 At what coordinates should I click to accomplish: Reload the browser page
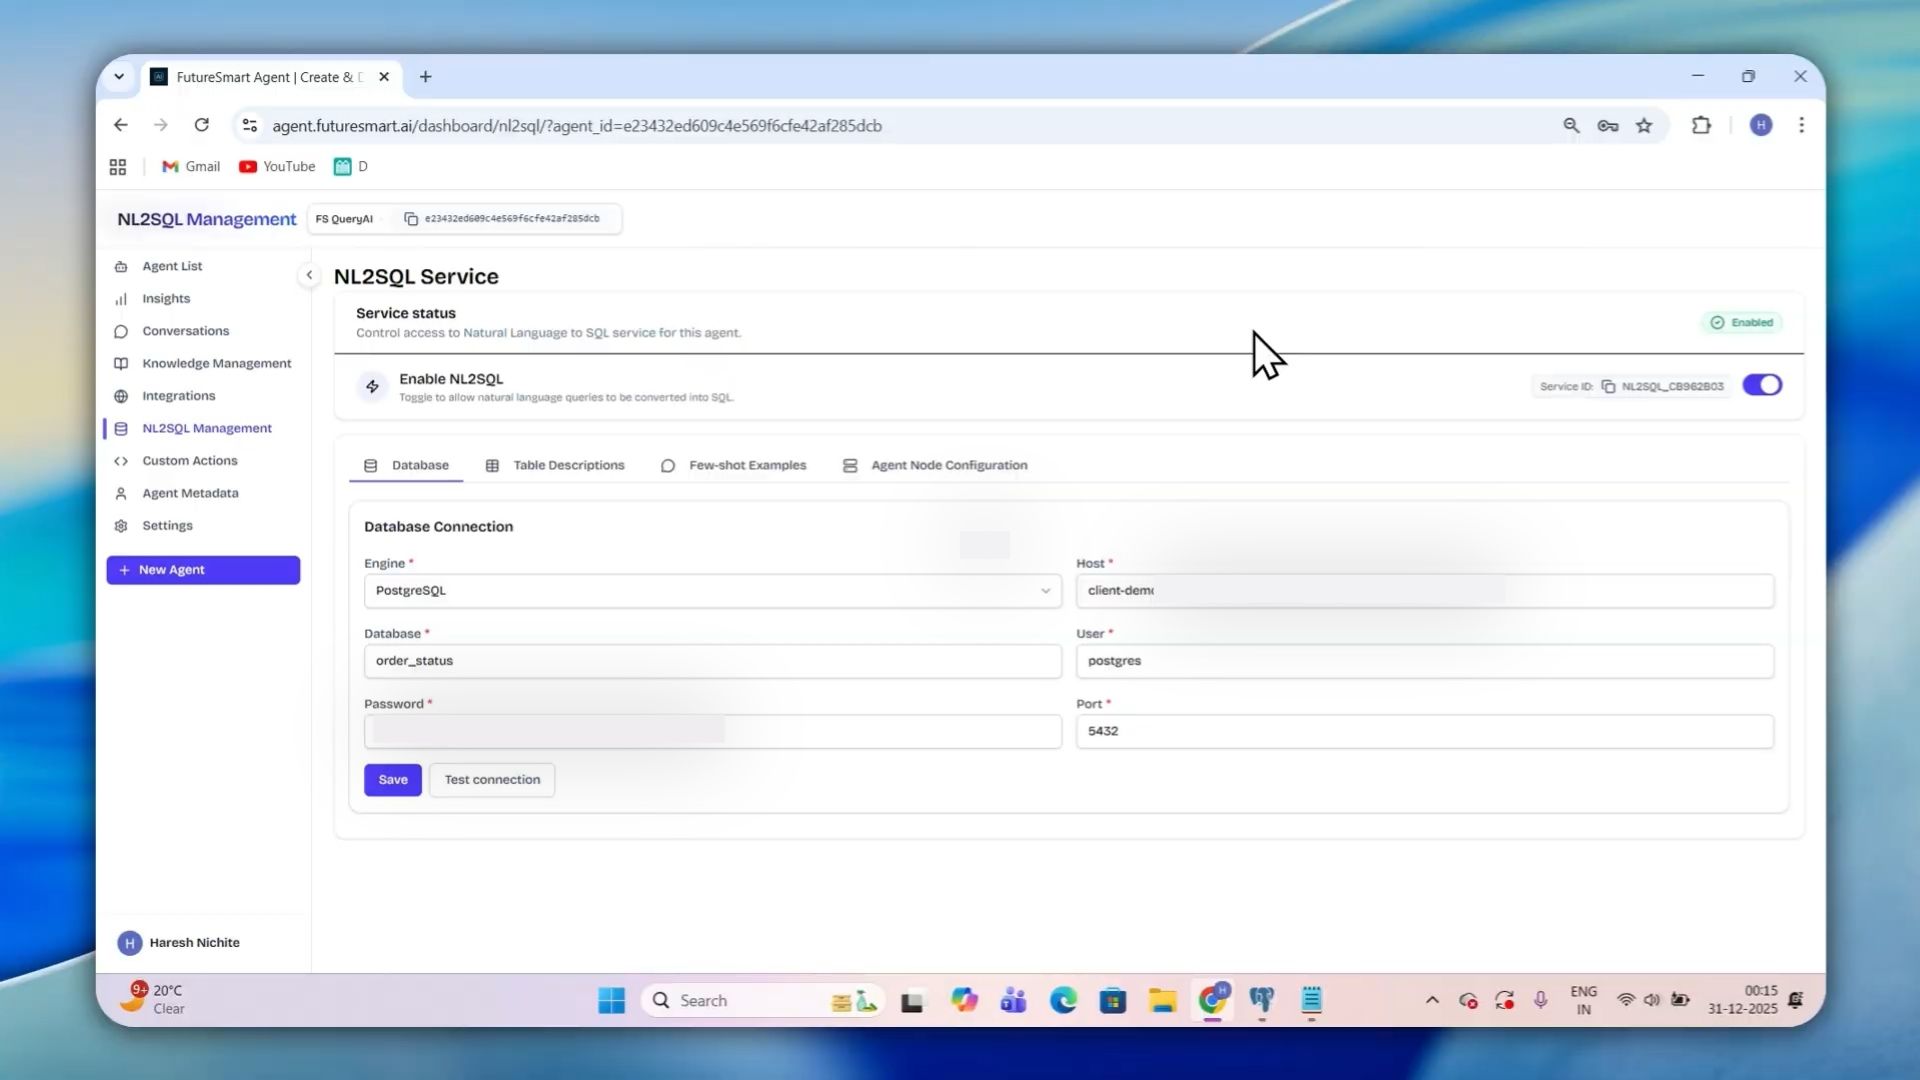click(202, 125)
